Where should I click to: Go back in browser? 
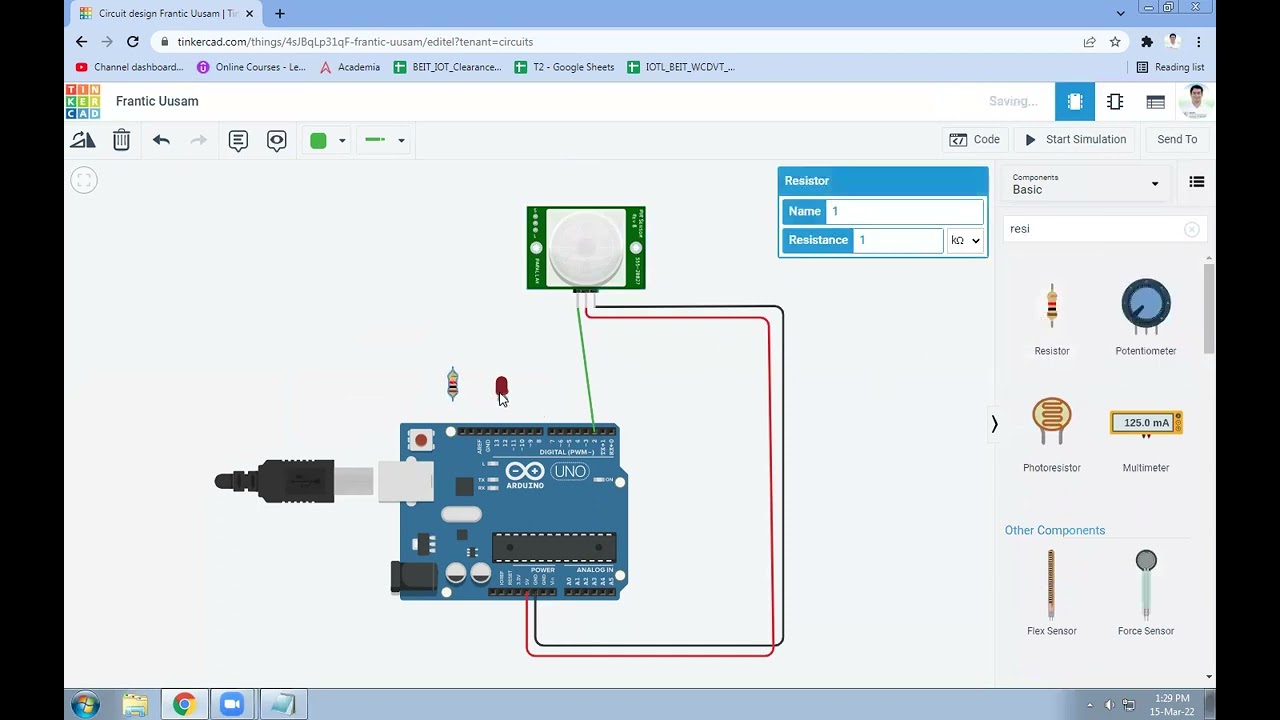pyautogui.click(x=81, y=42)
